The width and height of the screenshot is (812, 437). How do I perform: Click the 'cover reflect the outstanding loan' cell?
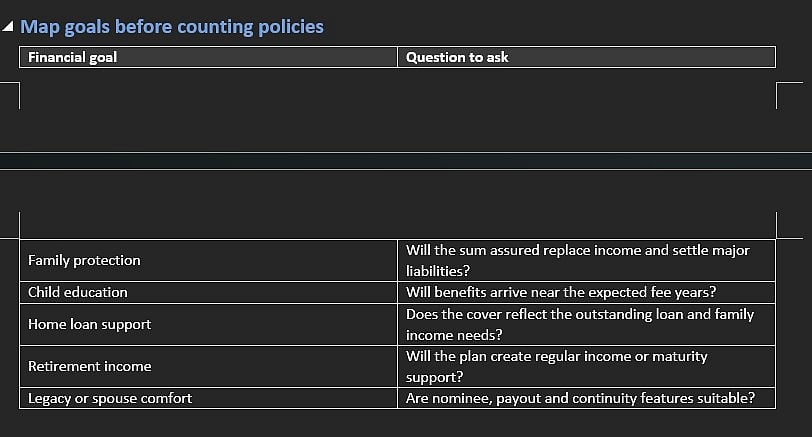click(586, 325)
